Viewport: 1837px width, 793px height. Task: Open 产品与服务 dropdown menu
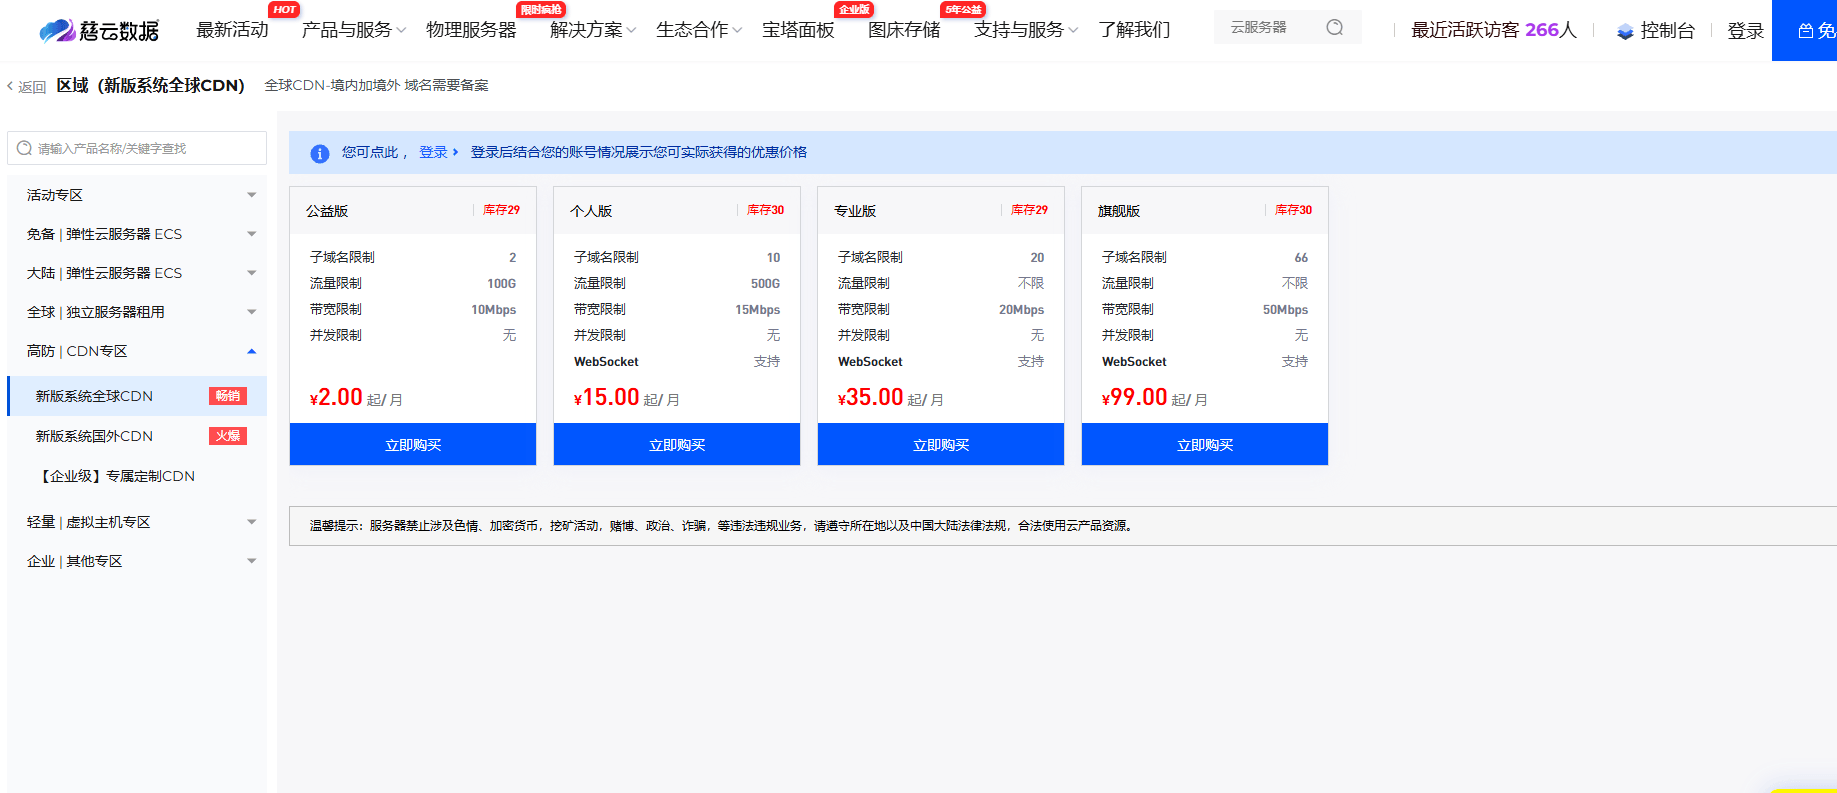tap(353, 30)
